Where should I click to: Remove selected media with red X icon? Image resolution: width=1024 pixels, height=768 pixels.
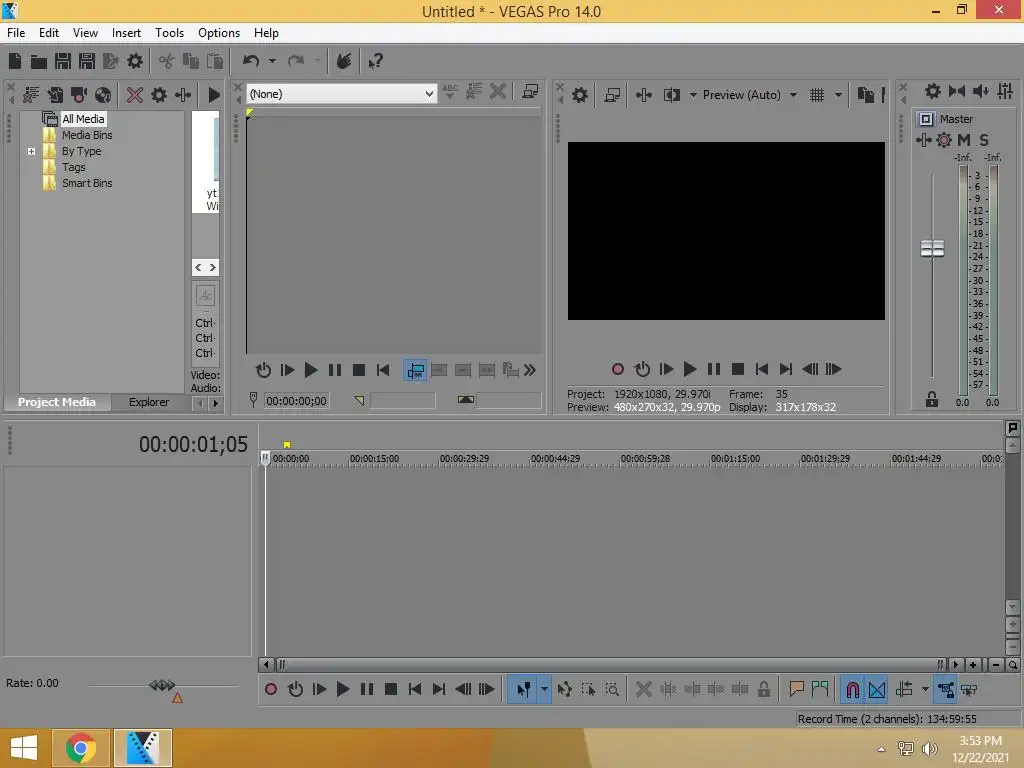[x=135, y=95]
